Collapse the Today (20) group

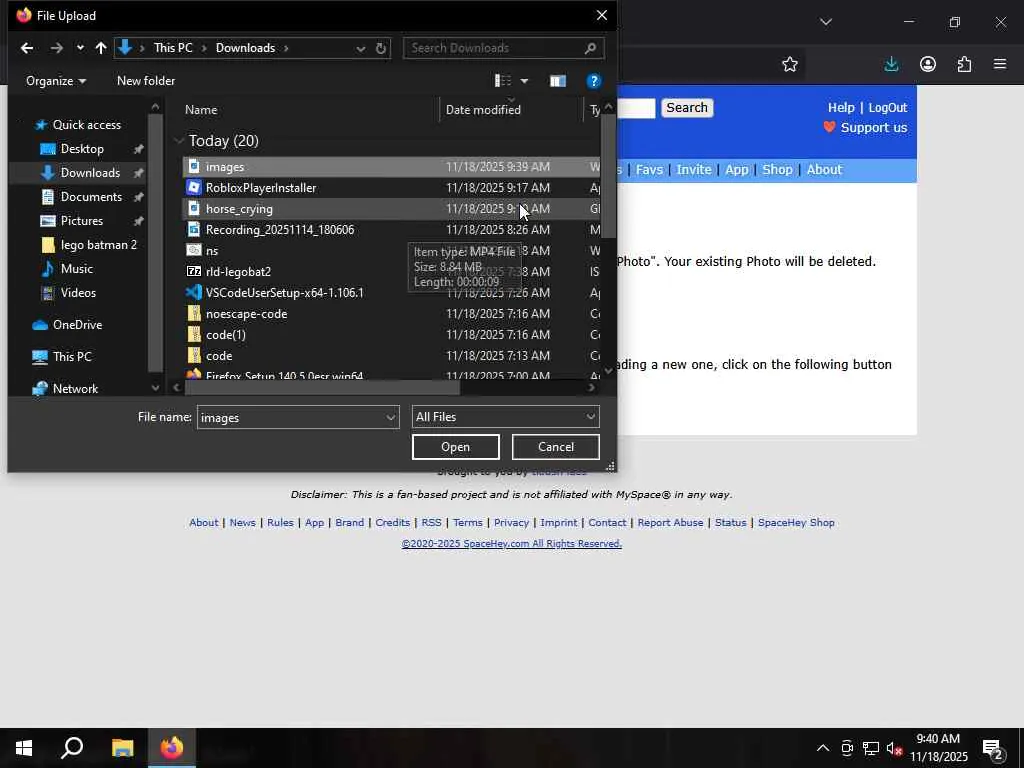[179, 141]
